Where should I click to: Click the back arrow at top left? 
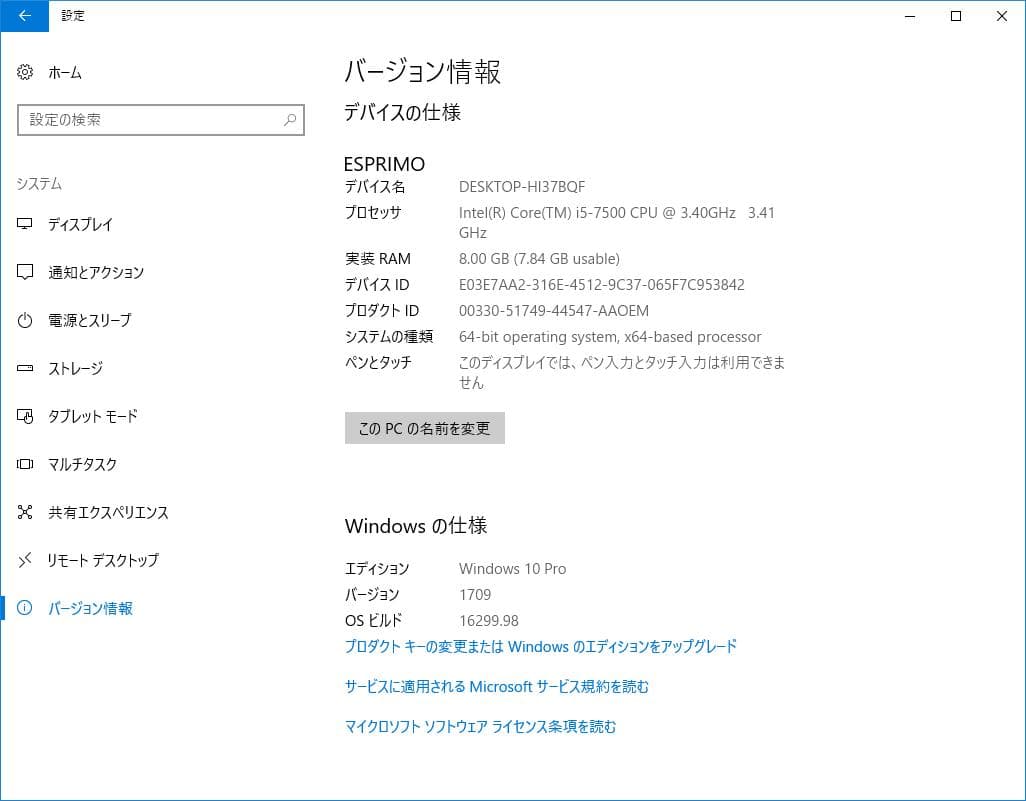coord(24,16)
